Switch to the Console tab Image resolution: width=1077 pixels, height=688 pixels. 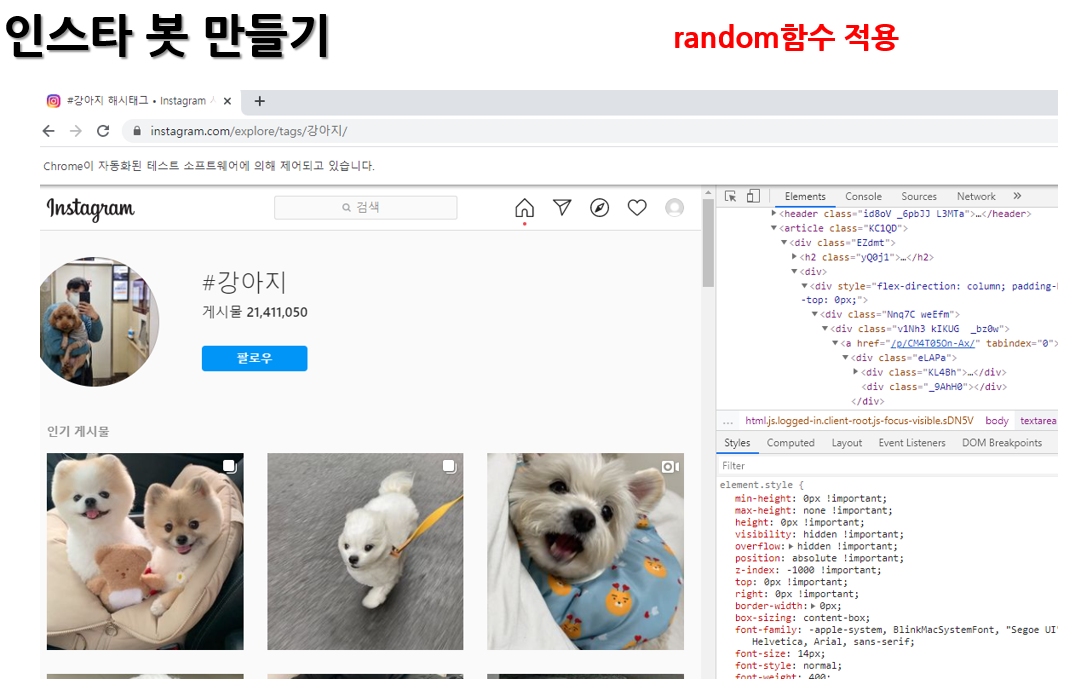(x=863, y=196)
